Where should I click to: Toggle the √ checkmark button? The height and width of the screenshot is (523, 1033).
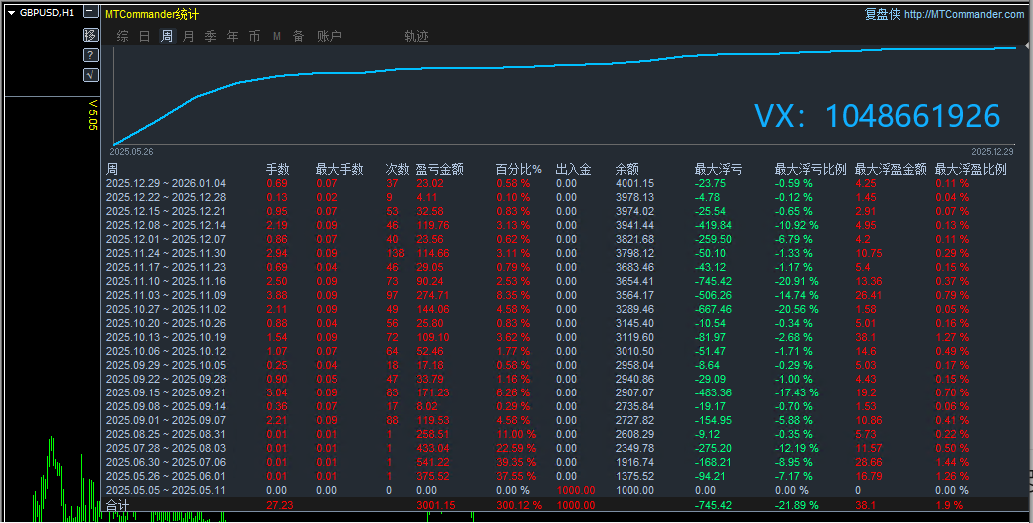coord(90,75)
